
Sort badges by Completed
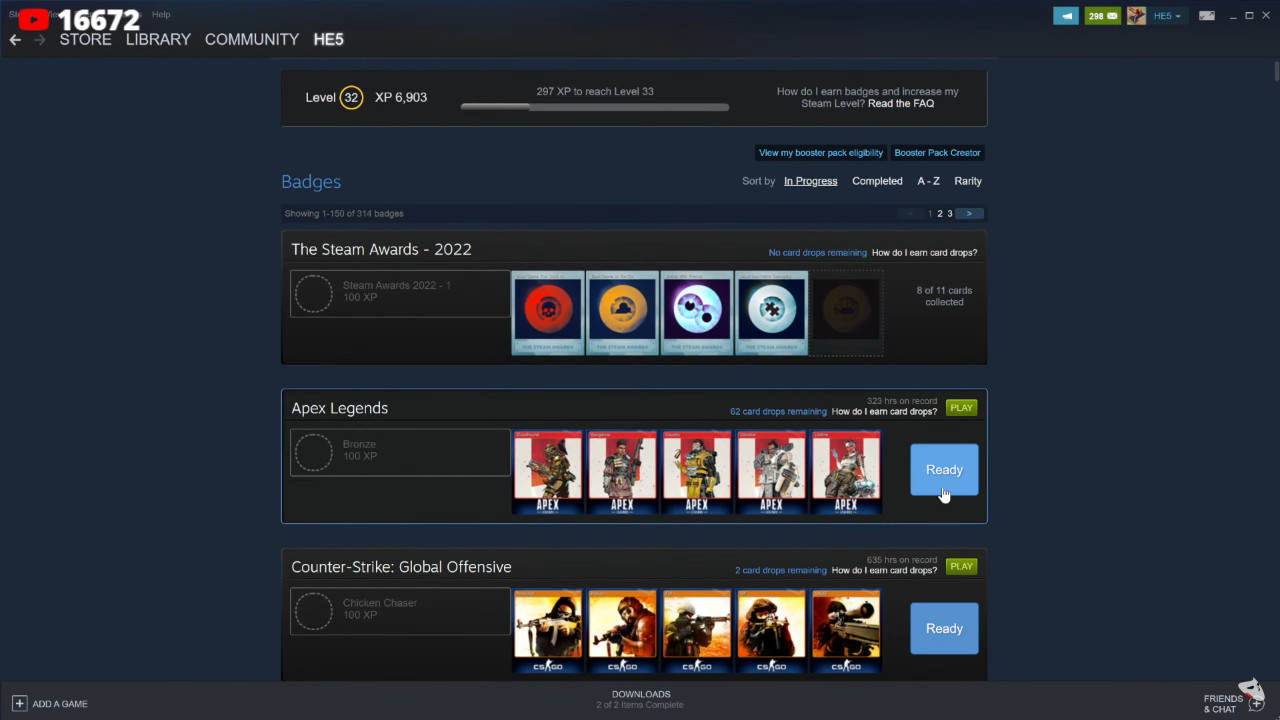point(877,181)
